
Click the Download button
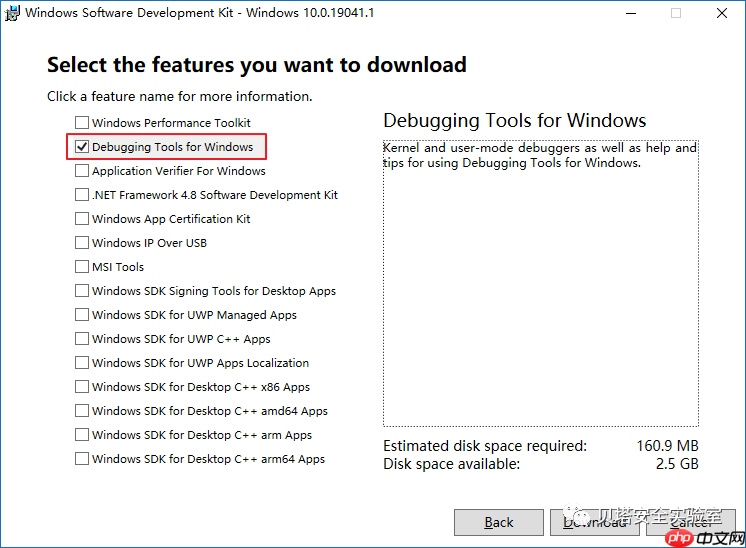595,522
